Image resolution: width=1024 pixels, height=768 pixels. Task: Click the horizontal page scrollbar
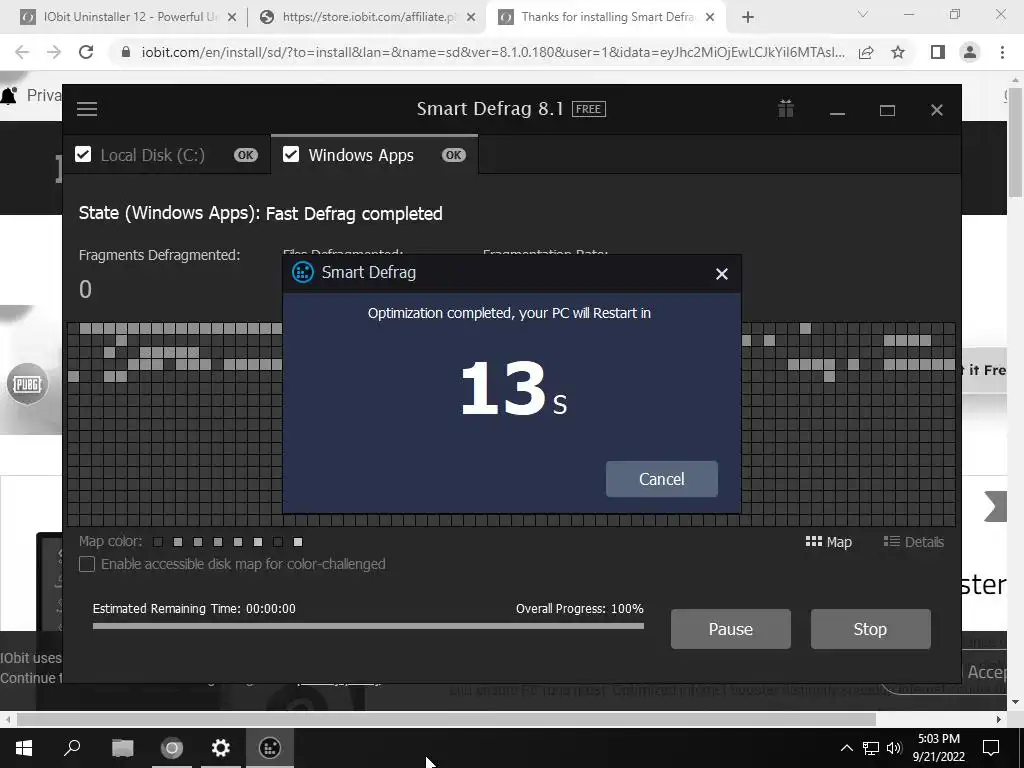pyautogui.click(x=446, y=719)
